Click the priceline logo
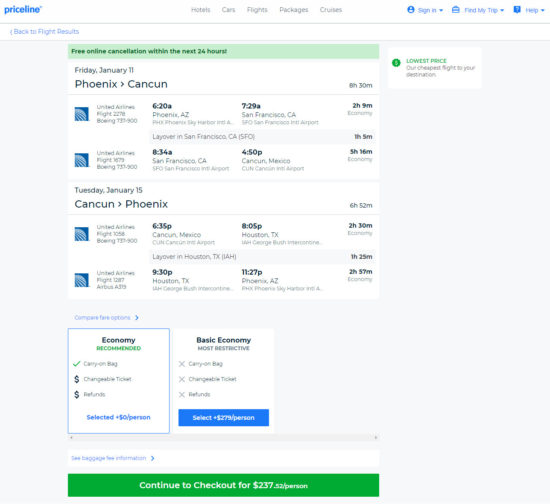Screen dimensions: 550x504 [x=23, y=9]
